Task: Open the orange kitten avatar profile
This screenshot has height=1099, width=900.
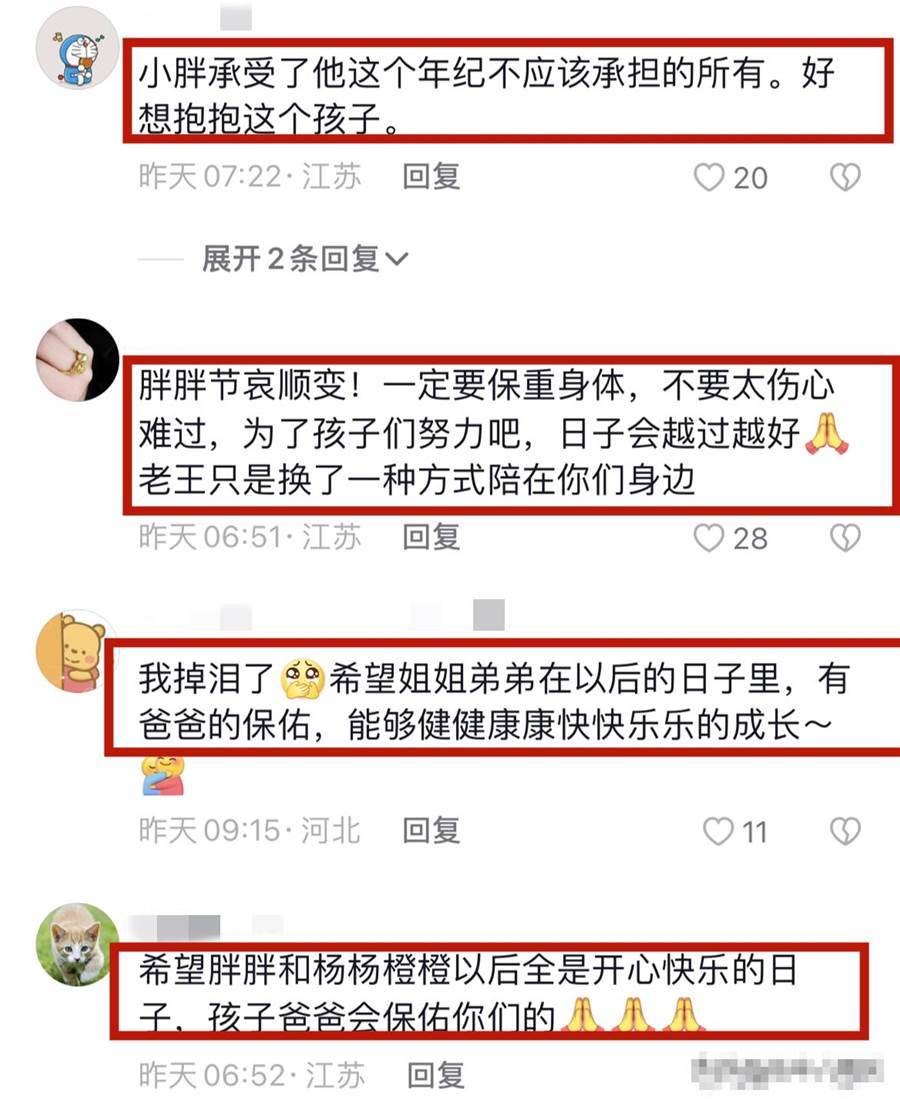Action: (x=79, y=944)
